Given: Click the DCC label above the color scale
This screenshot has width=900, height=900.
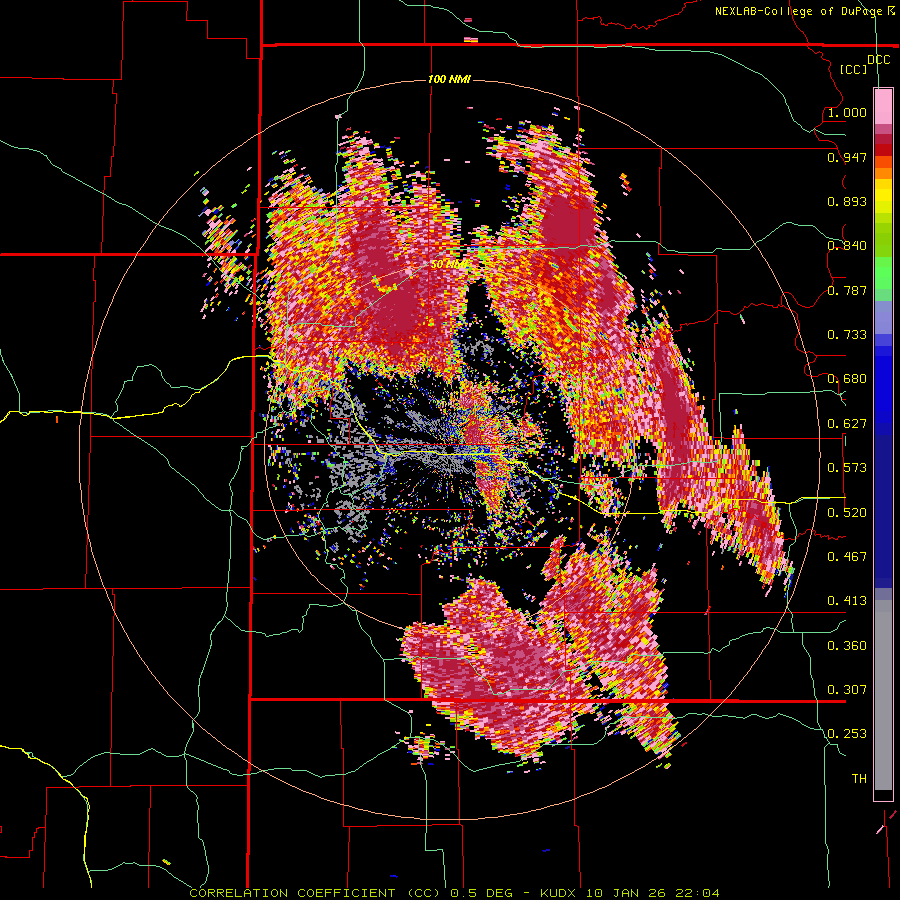Looking at the screenshot, I should [878, 60].
